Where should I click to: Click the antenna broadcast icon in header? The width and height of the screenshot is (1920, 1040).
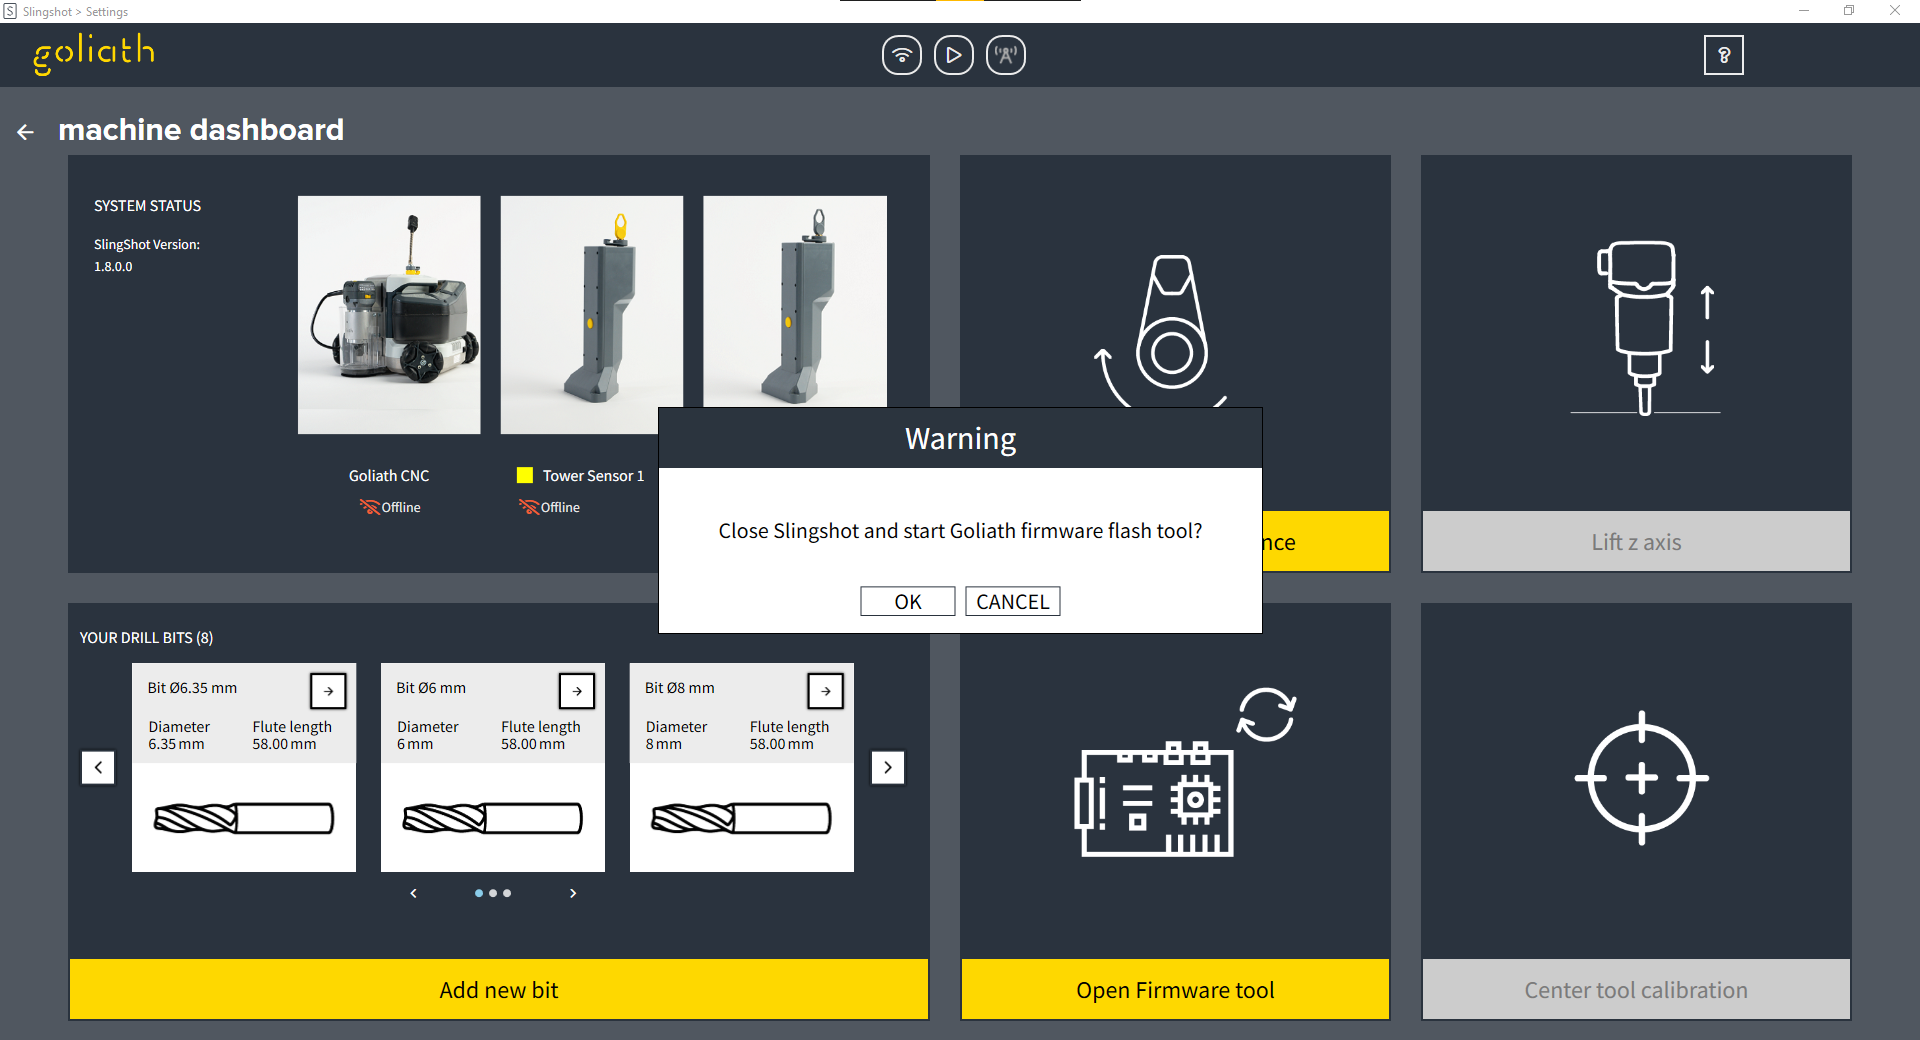[x=1005, y=55]
